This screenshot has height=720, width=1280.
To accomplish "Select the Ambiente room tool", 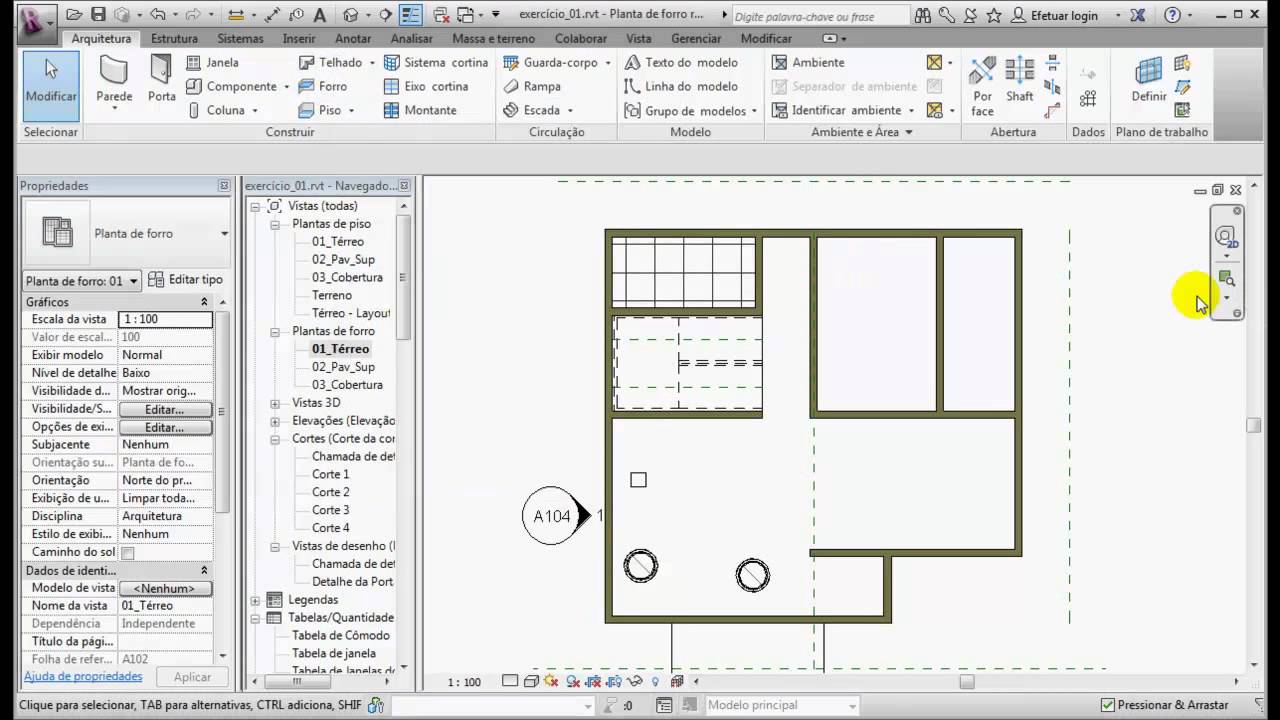I will [808, 62].
